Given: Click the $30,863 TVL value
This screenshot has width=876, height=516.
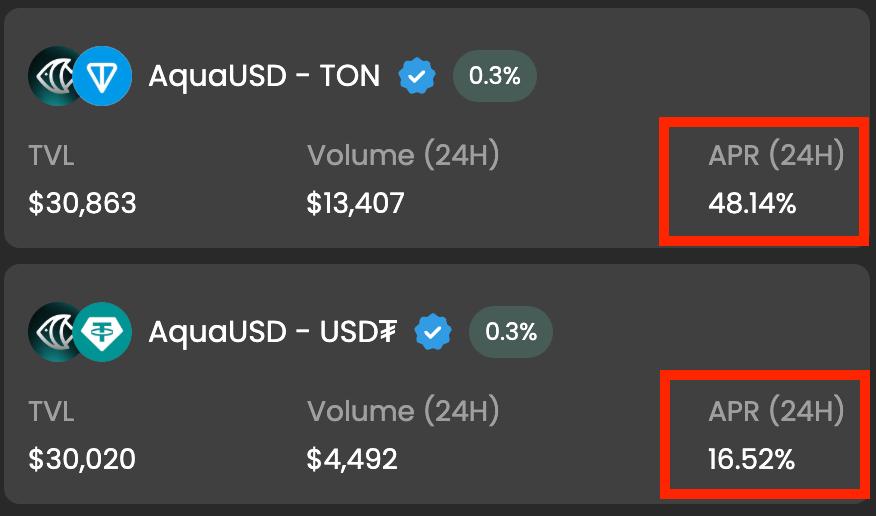Looking at the screenshot, I should click(82, 203).
